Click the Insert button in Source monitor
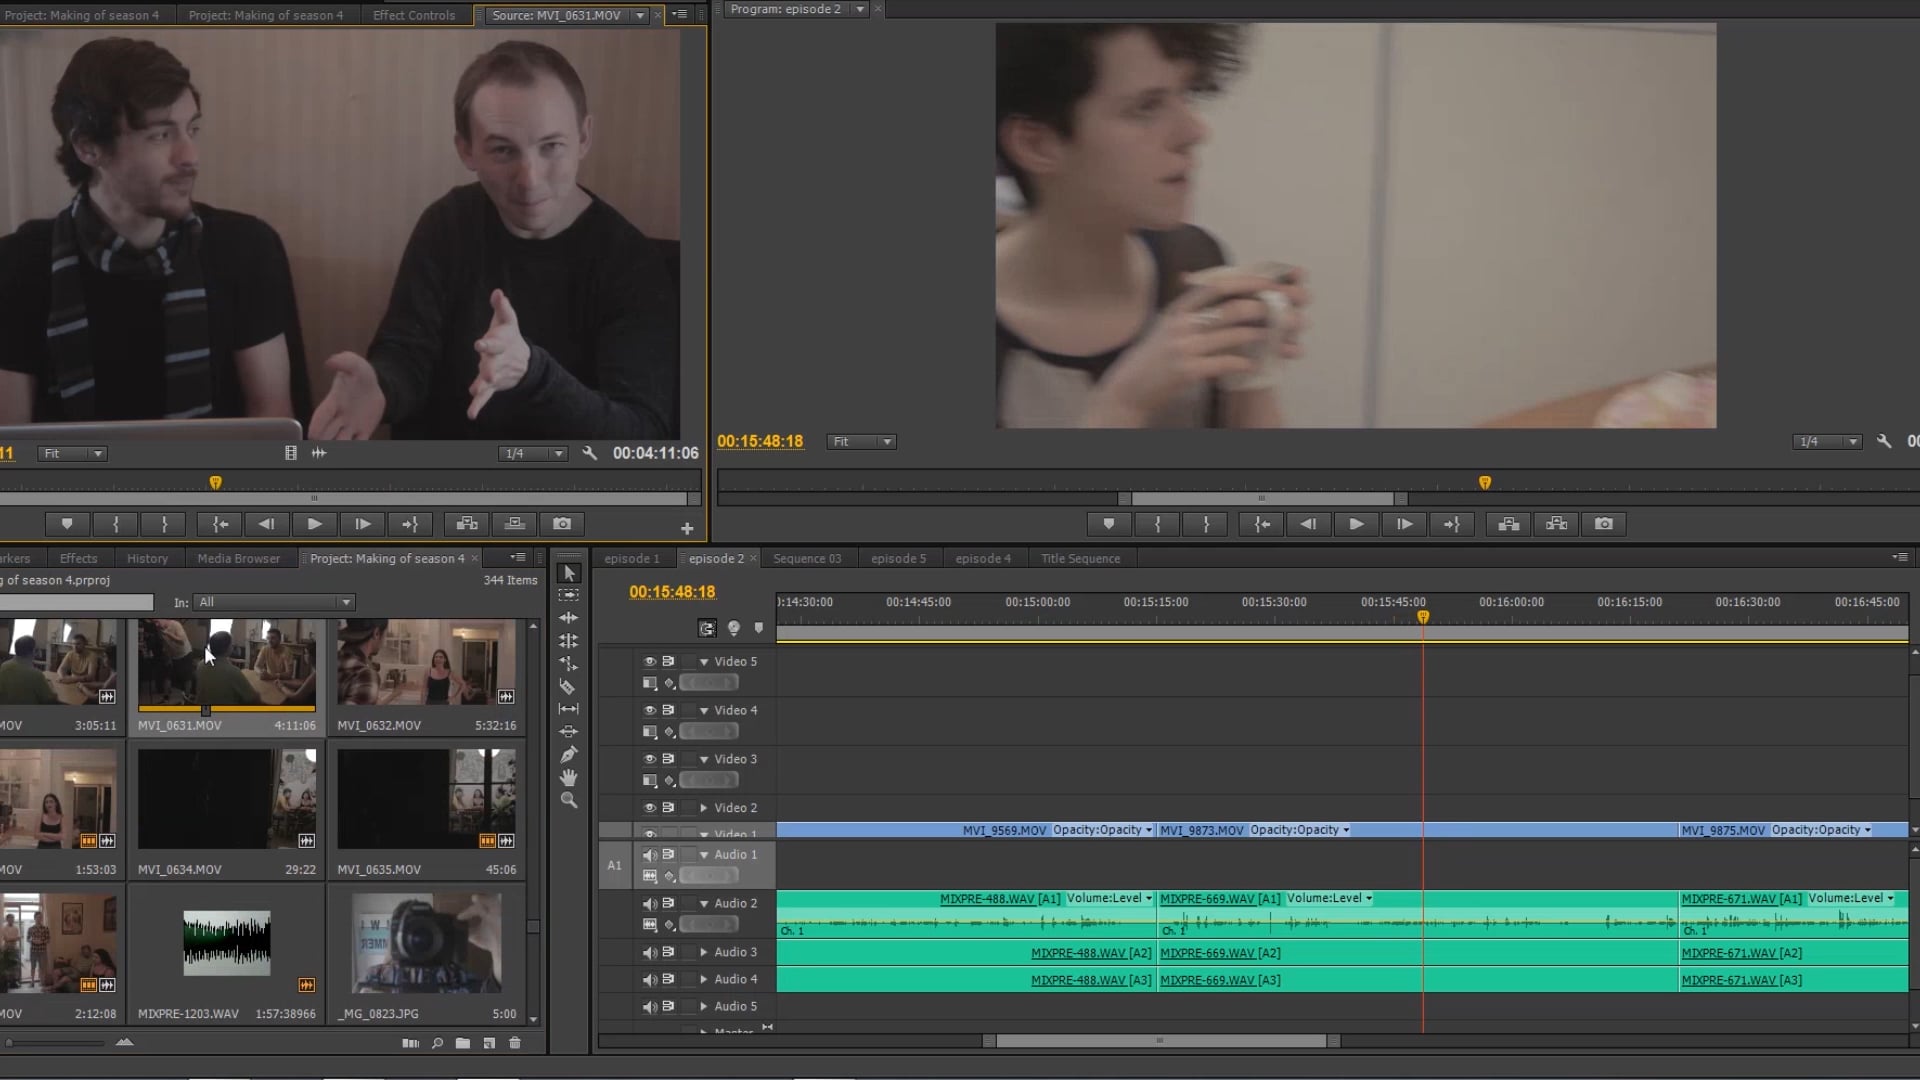This screenshot has width=1920, height=1080. click(x=466, y=524)
